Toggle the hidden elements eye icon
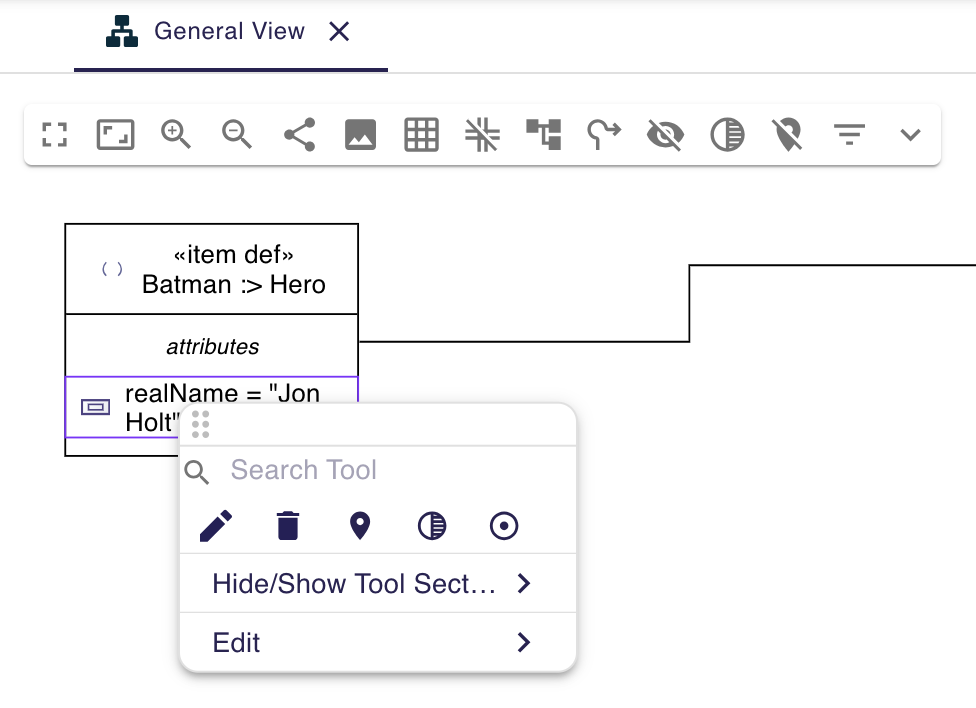 [665, 134]
